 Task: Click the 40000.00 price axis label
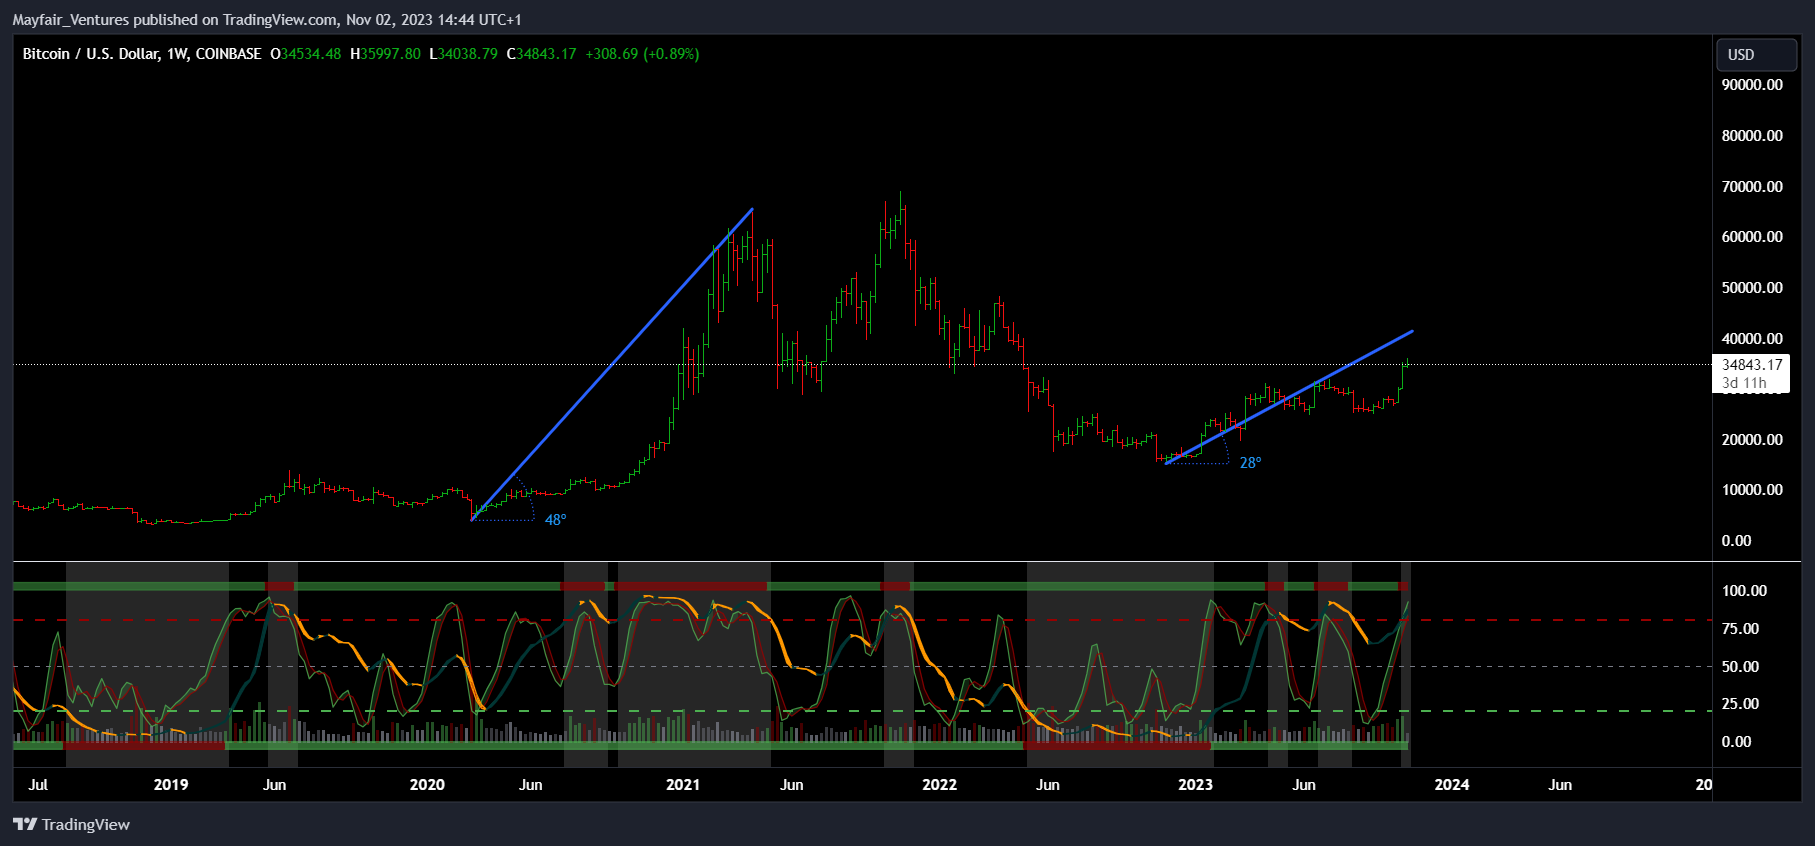click(1752, 339)
